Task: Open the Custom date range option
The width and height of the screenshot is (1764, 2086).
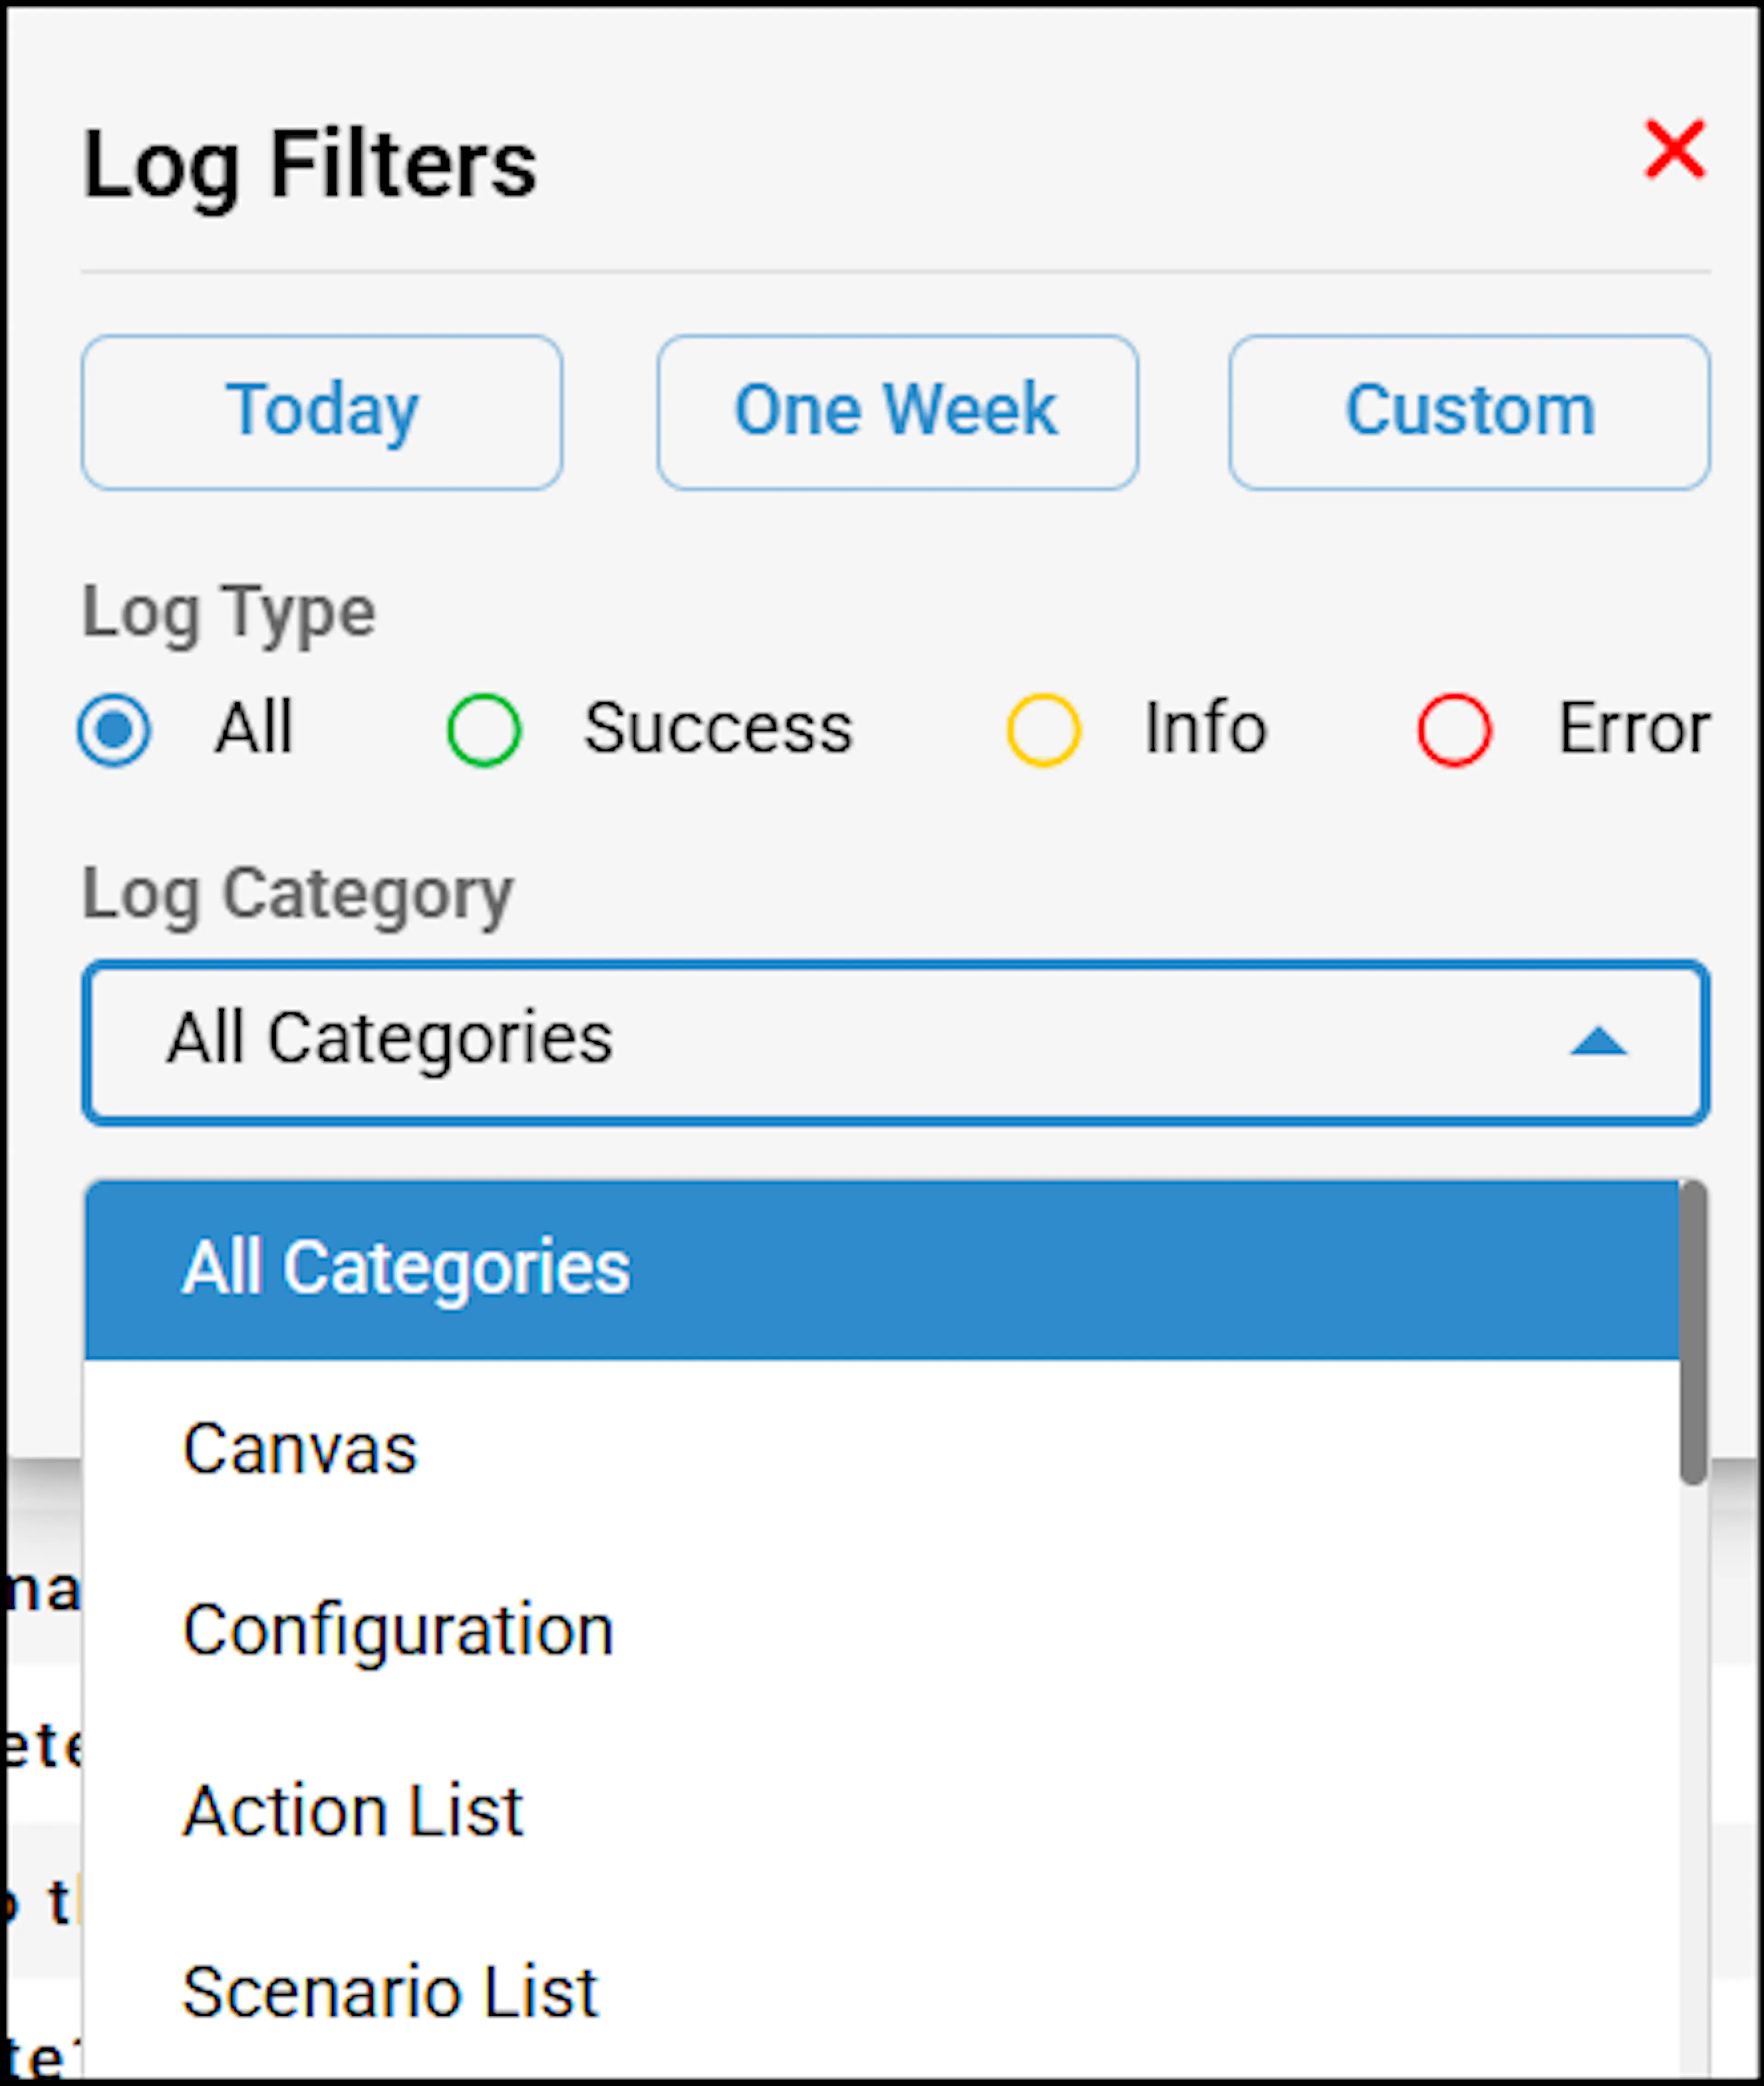Action: coord(1469,412)
